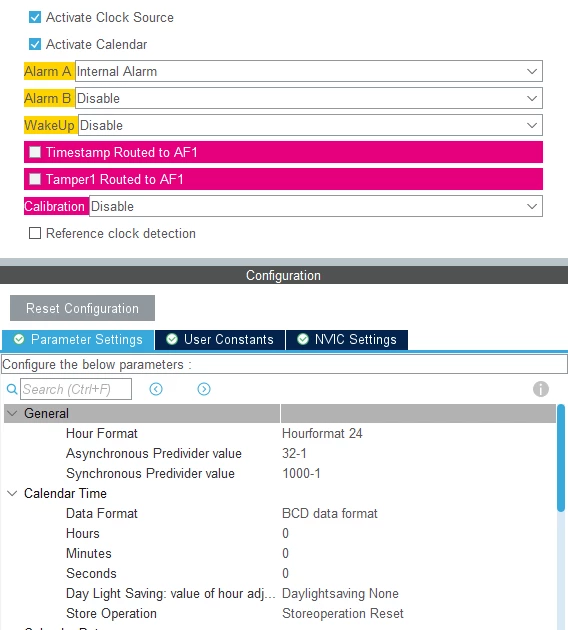Open the WakeUp dropdown

(x=310, y=125)
